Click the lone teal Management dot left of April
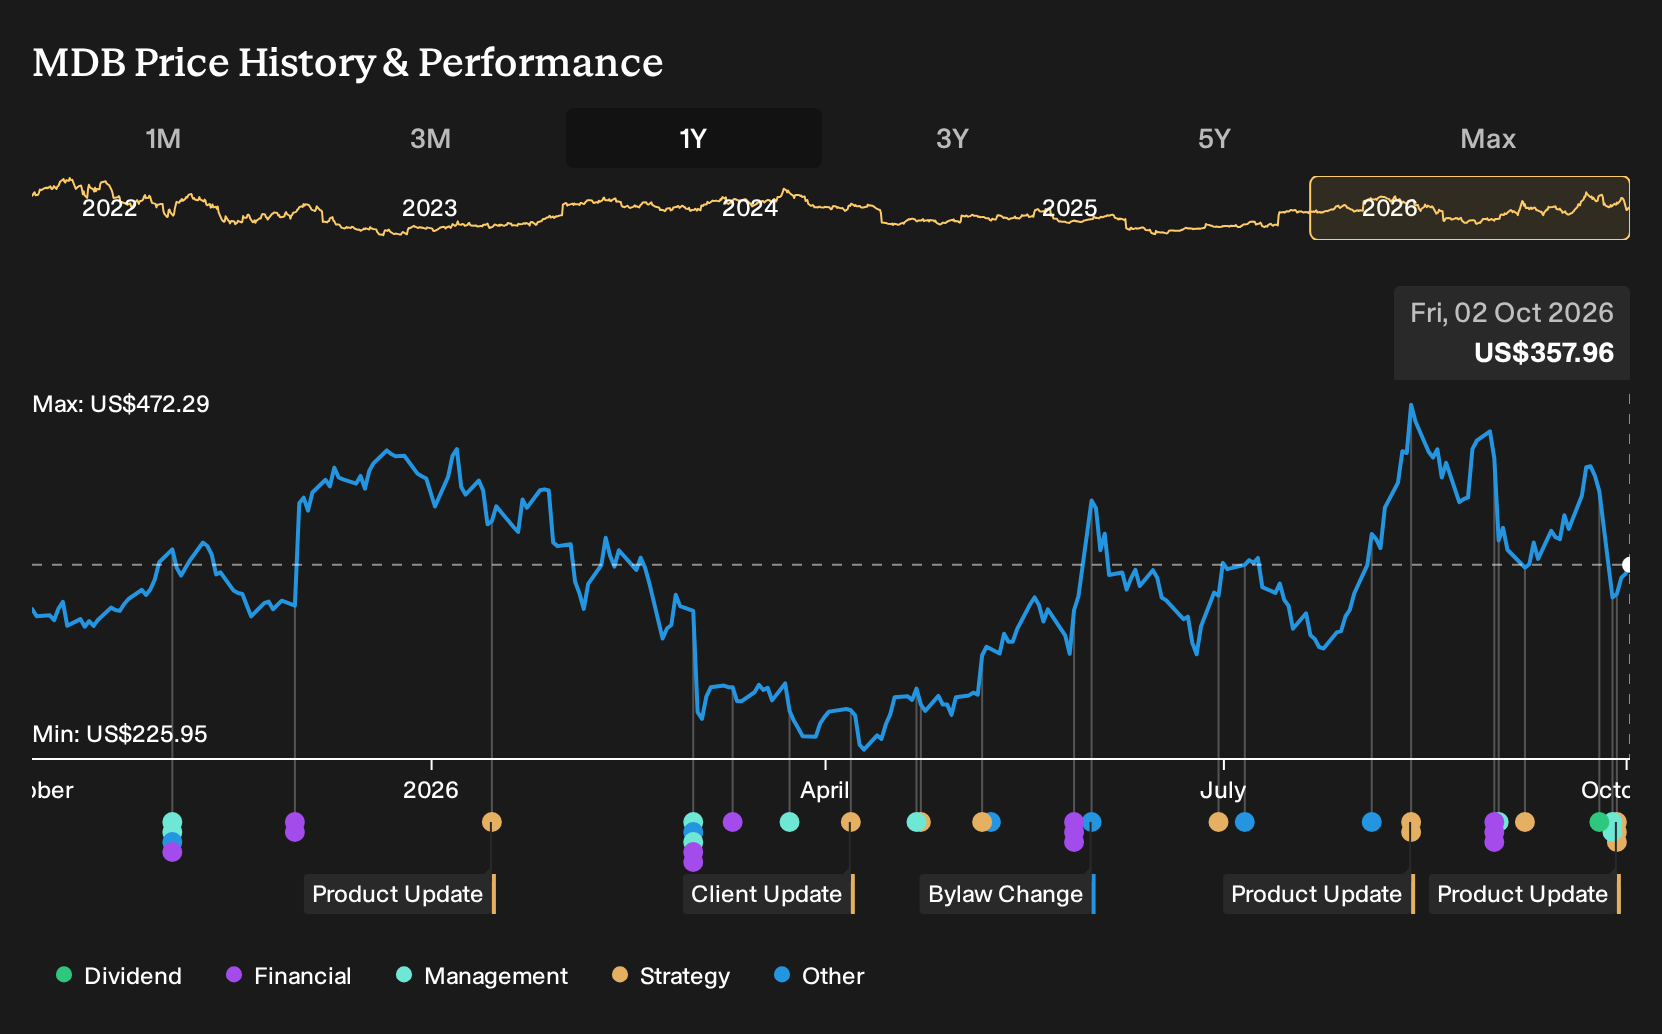 click(x=789, y=822)
